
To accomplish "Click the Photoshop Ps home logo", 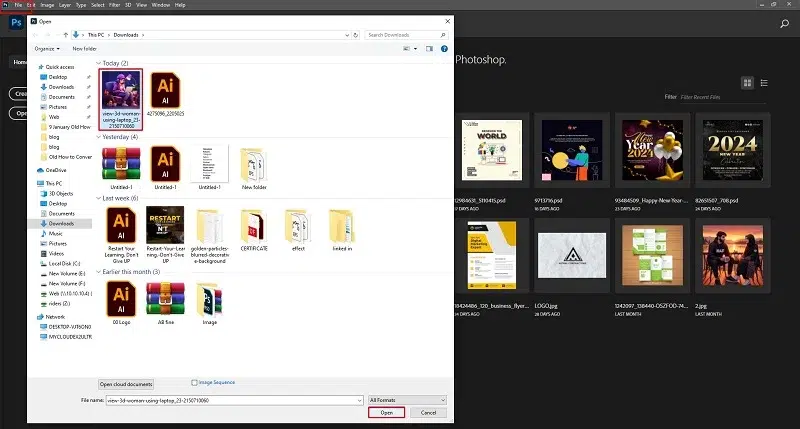I will tap(16, 23).
